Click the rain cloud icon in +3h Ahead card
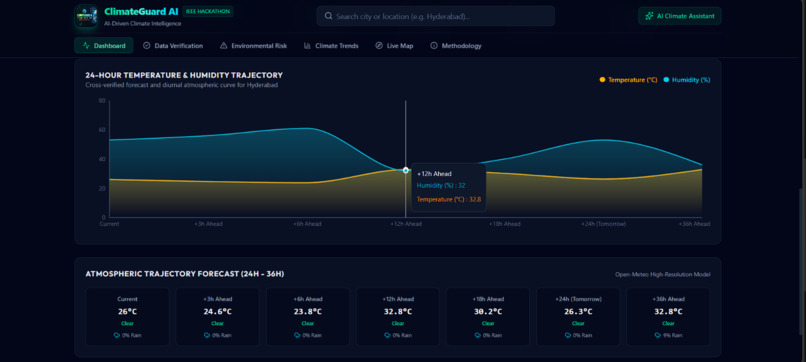 (207, 335)
